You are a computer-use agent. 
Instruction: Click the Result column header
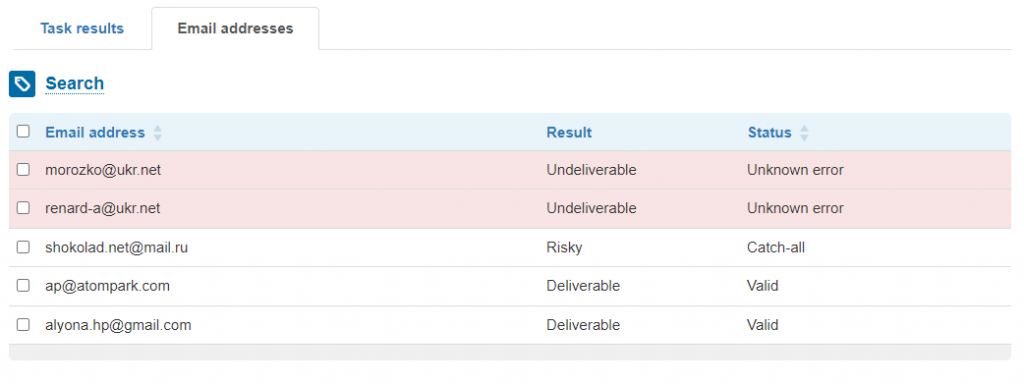tap(569, 133)
